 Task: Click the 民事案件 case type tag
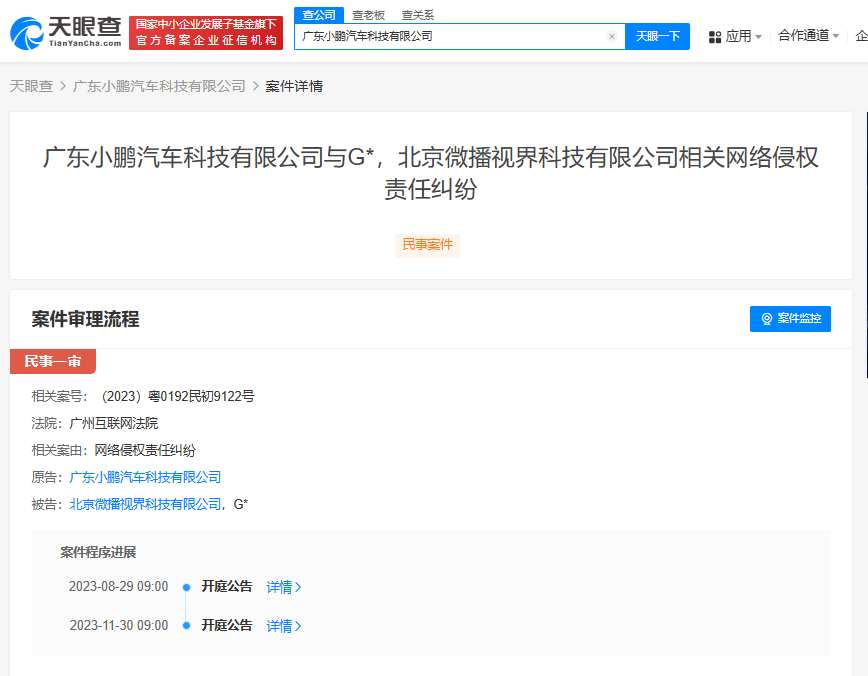pos(427,244)
